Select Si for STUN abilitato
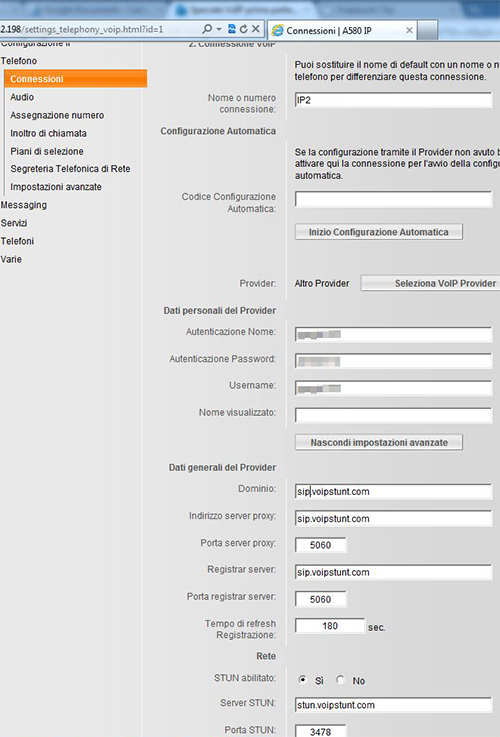 (303, 680)
